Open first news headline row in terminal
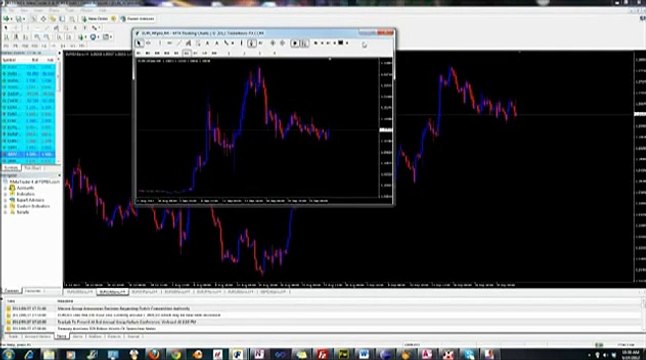The height and width of the screenshot is (360, 646). click(x=323, y=309)
